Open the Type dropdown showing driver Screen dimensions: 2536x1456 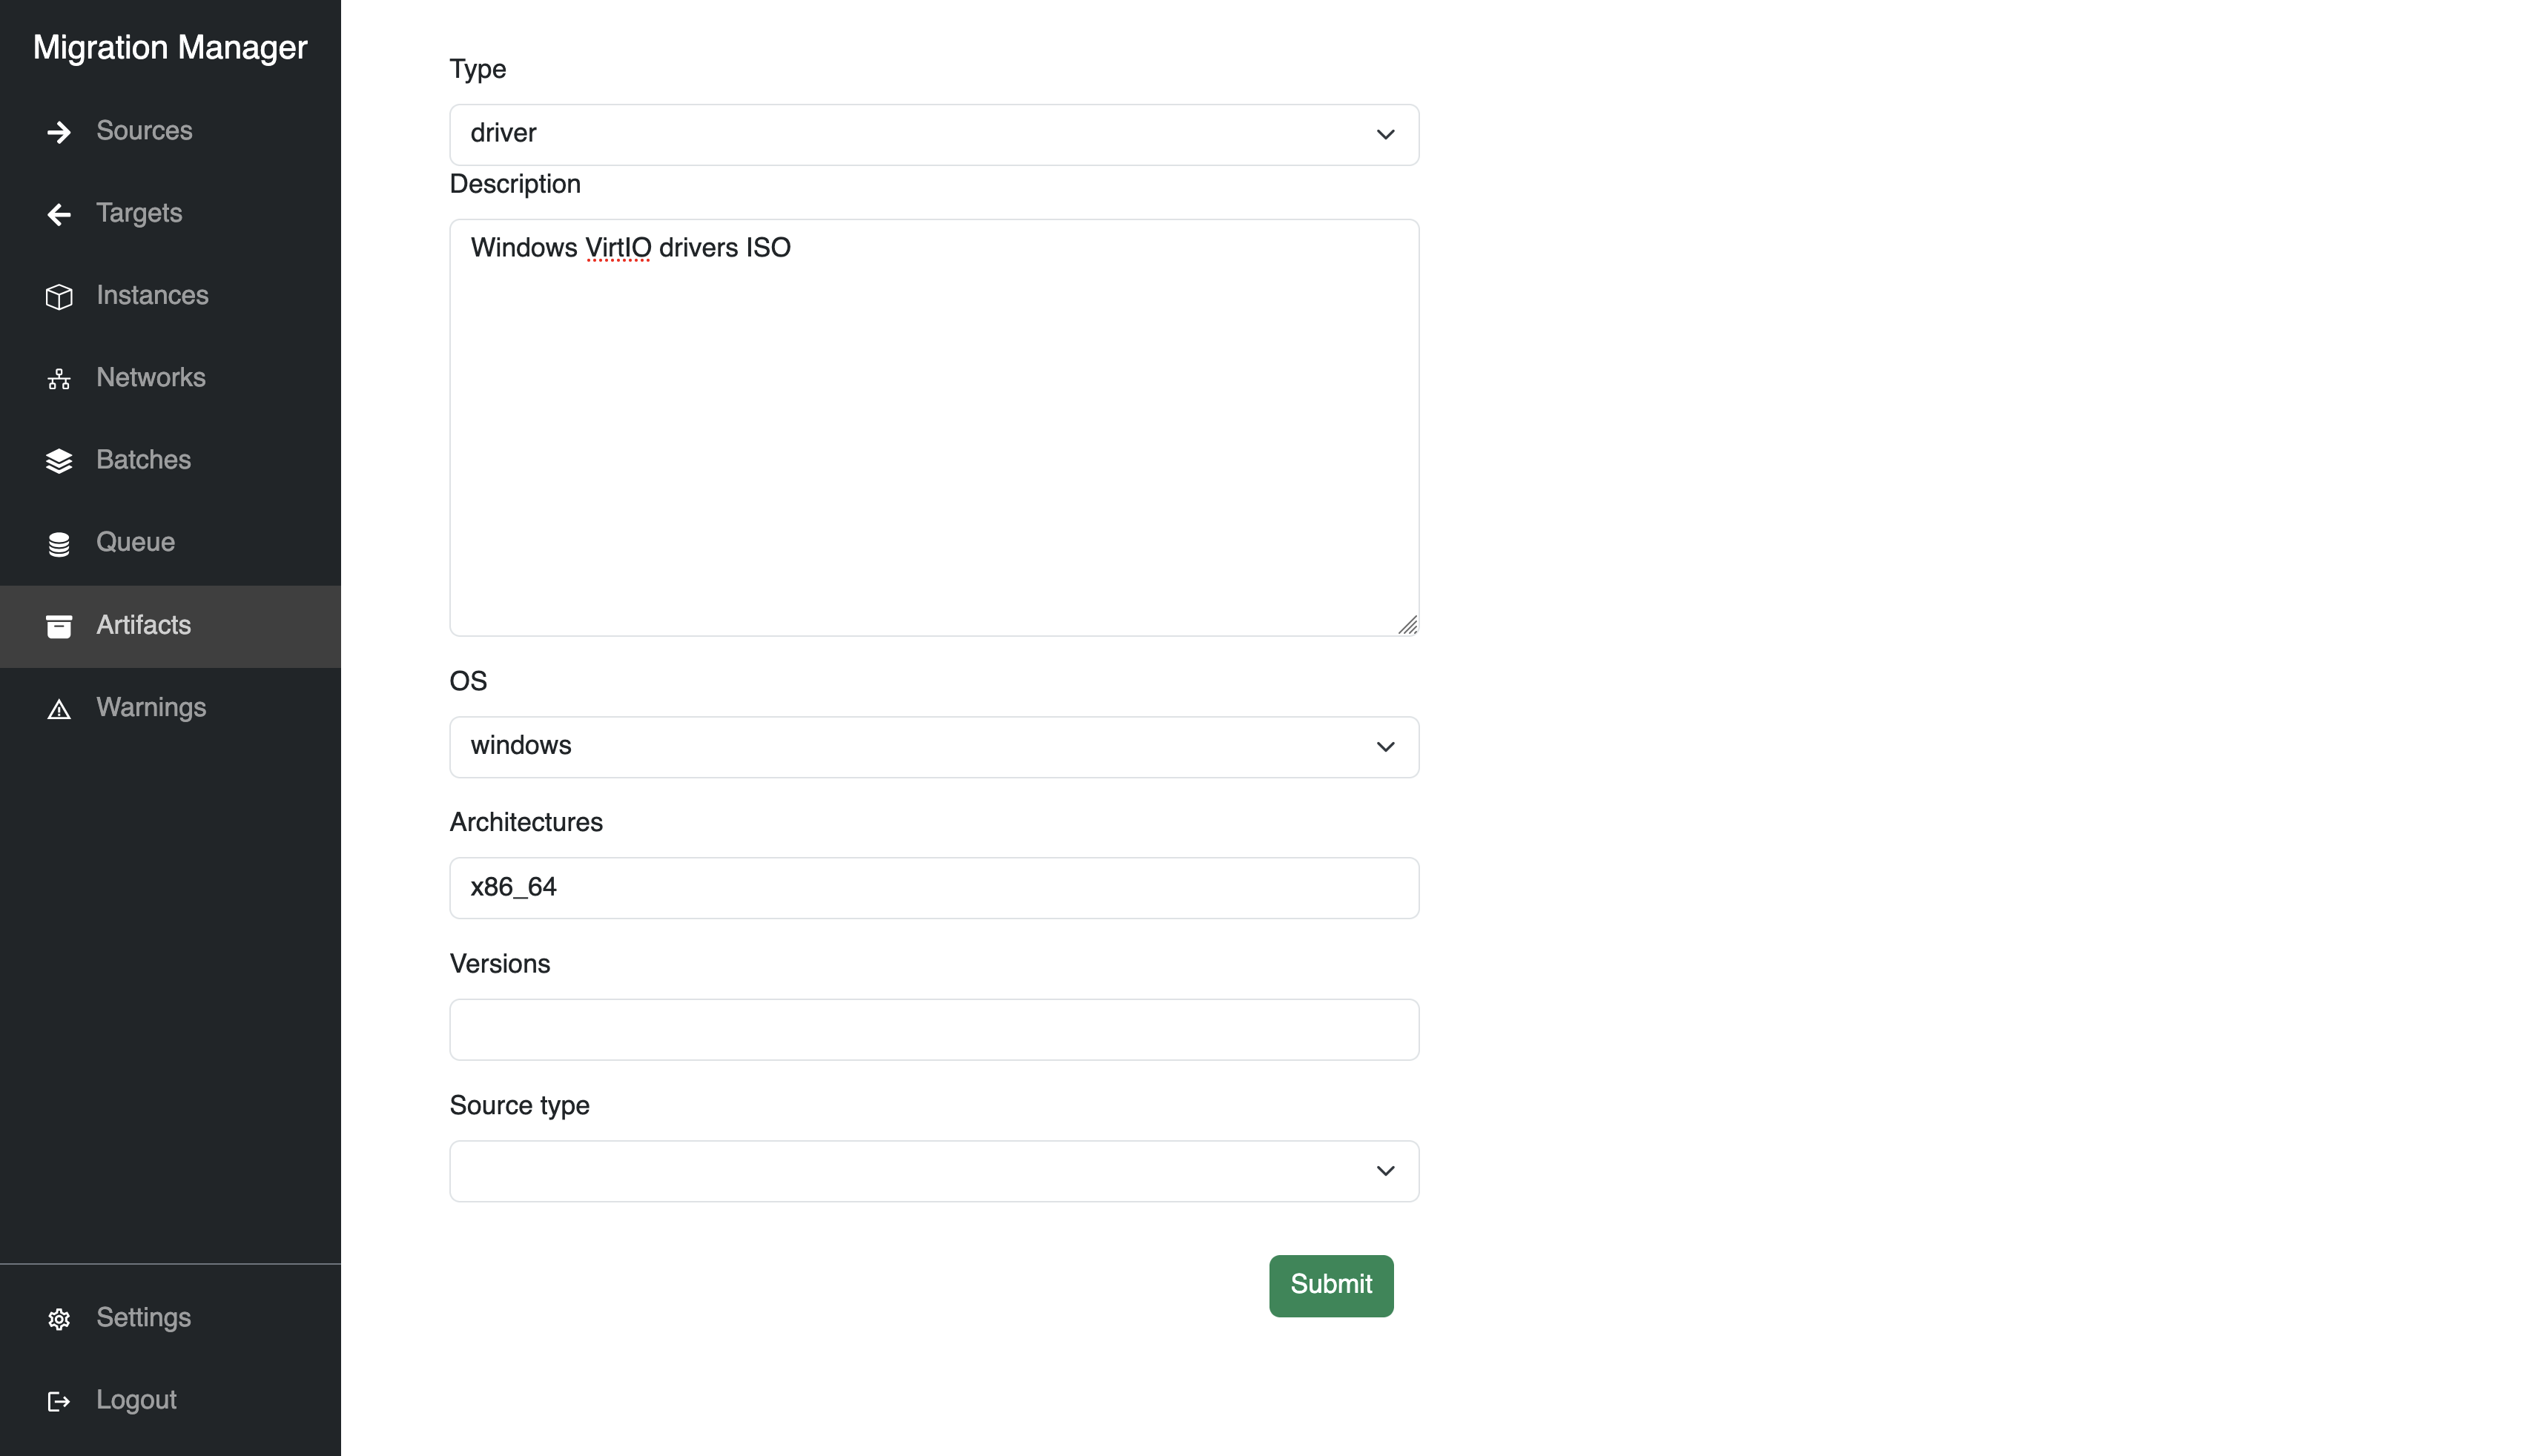(x=933, y=134)
